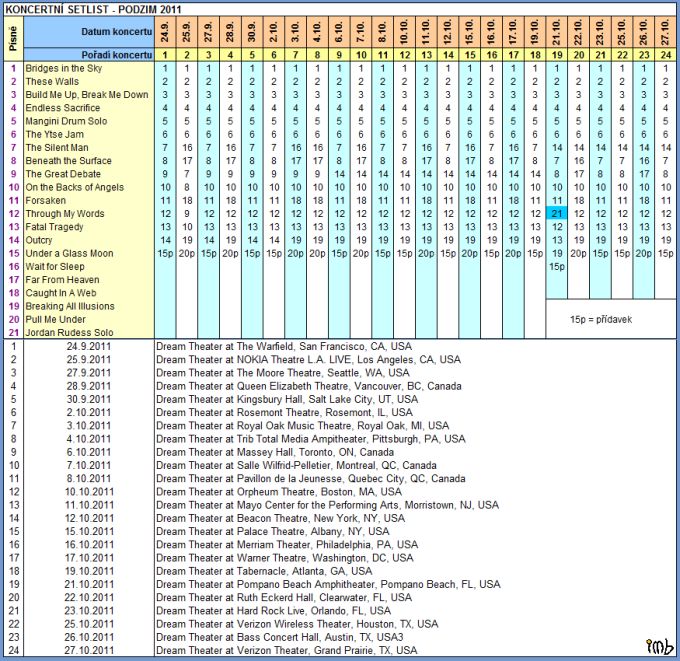
Task: Click number 12 in the Pořadí koncertu row
Action: coord(404,54)
